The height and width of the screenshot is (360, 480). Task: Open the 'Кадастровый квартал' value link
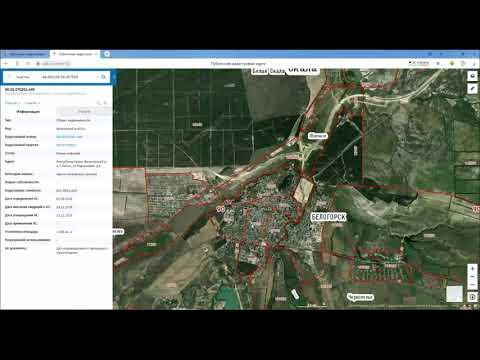(66, 145)
